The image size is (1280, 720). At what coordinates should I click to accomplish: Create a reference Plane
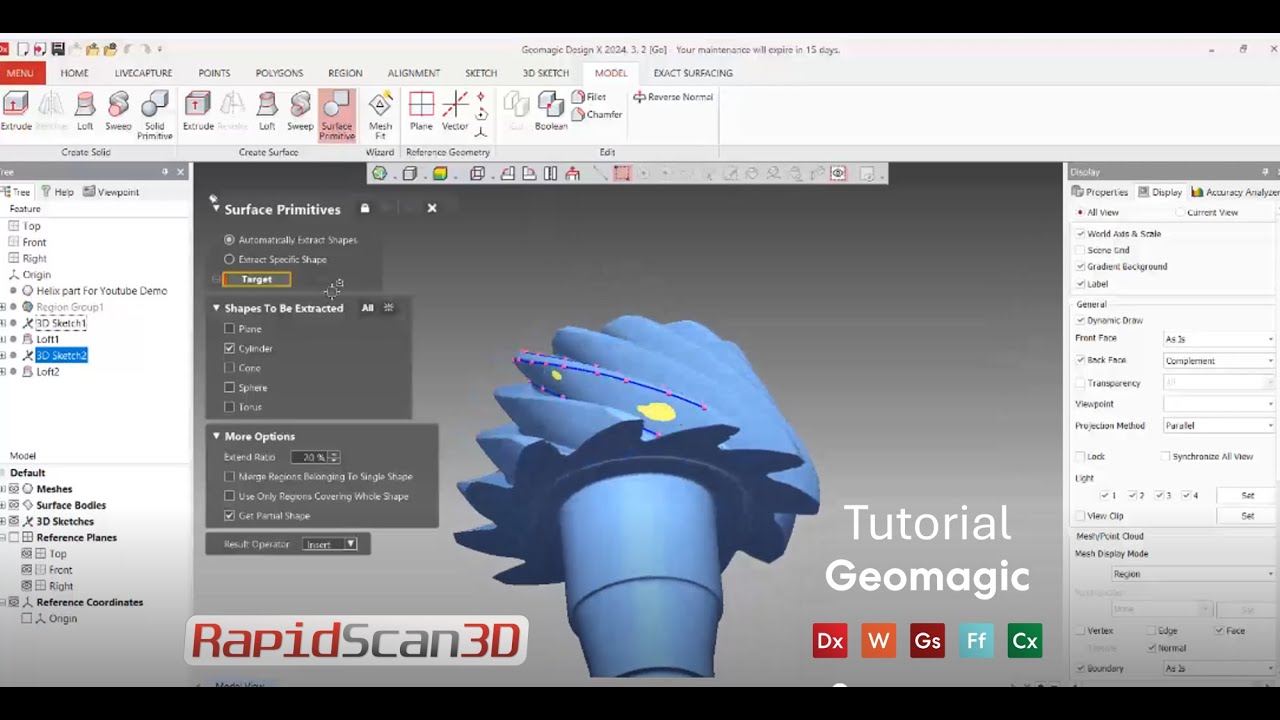[421, 111]
